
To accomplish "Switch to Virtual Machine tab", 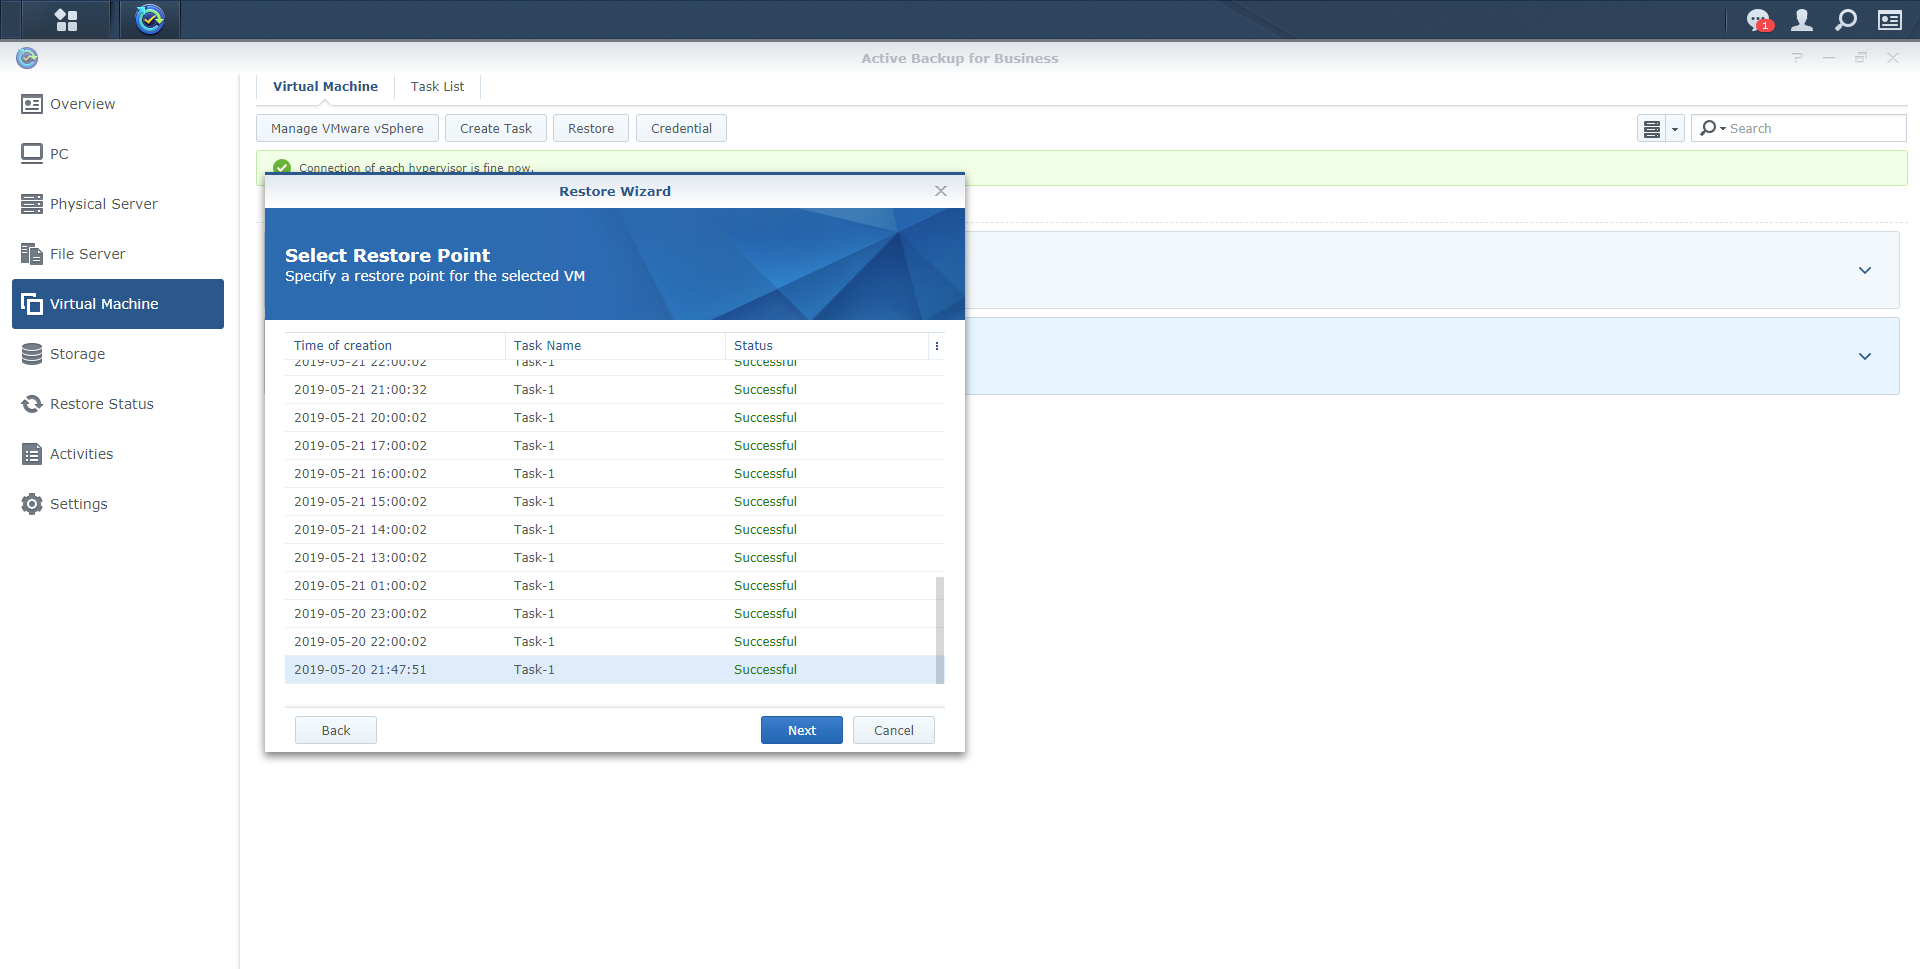I will [325, 87].
